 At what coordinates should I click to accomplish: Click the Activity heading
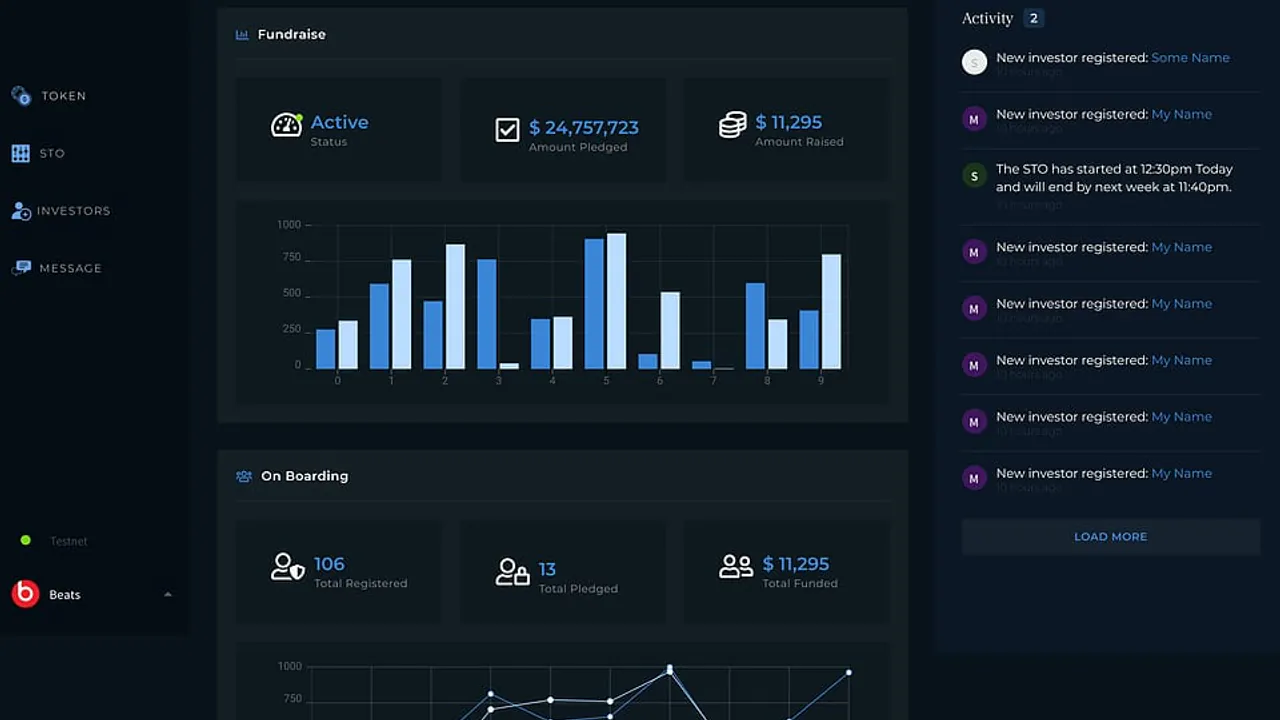tap(988, 18)
